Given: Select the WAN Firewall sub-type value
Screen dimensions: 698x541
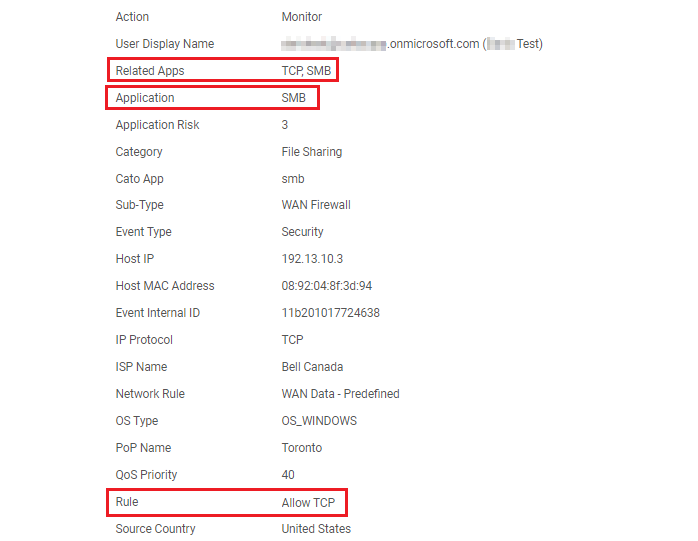Looking at the screenshot, I should pos(316,205).
